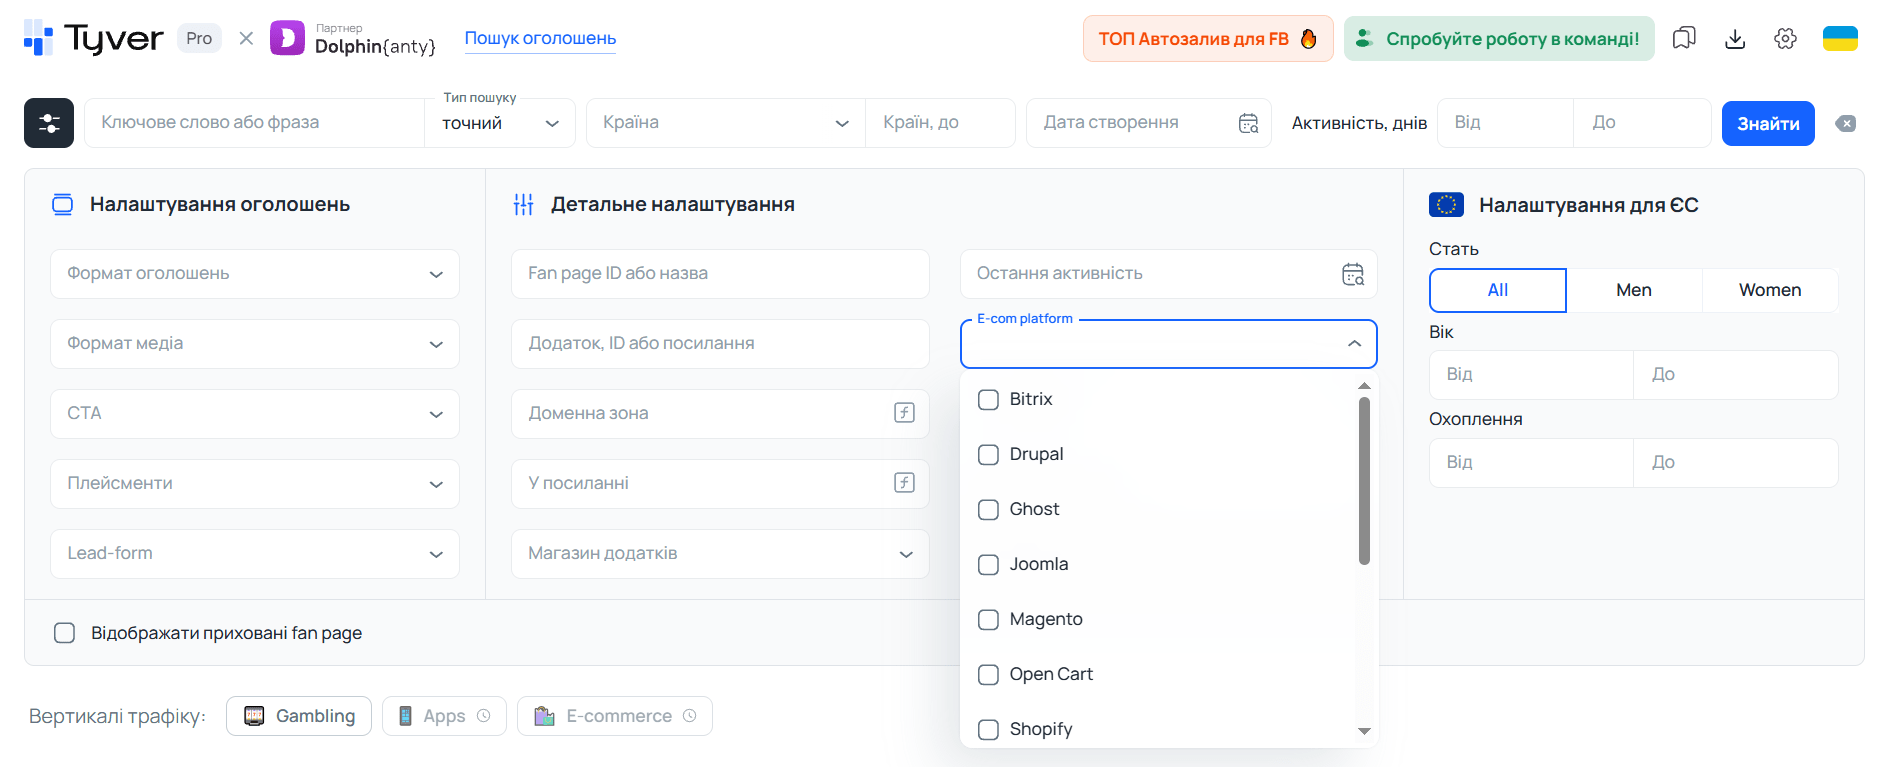Check the Ghost platform checkbox
Viewport: 1892px width, 767px height.
(x=988, y=509)
